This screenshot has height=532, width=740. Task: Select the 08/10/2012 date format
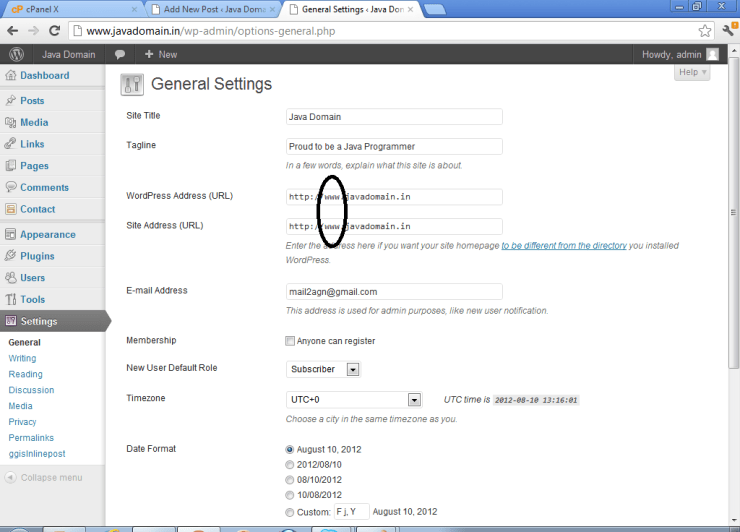click(290, 480)
